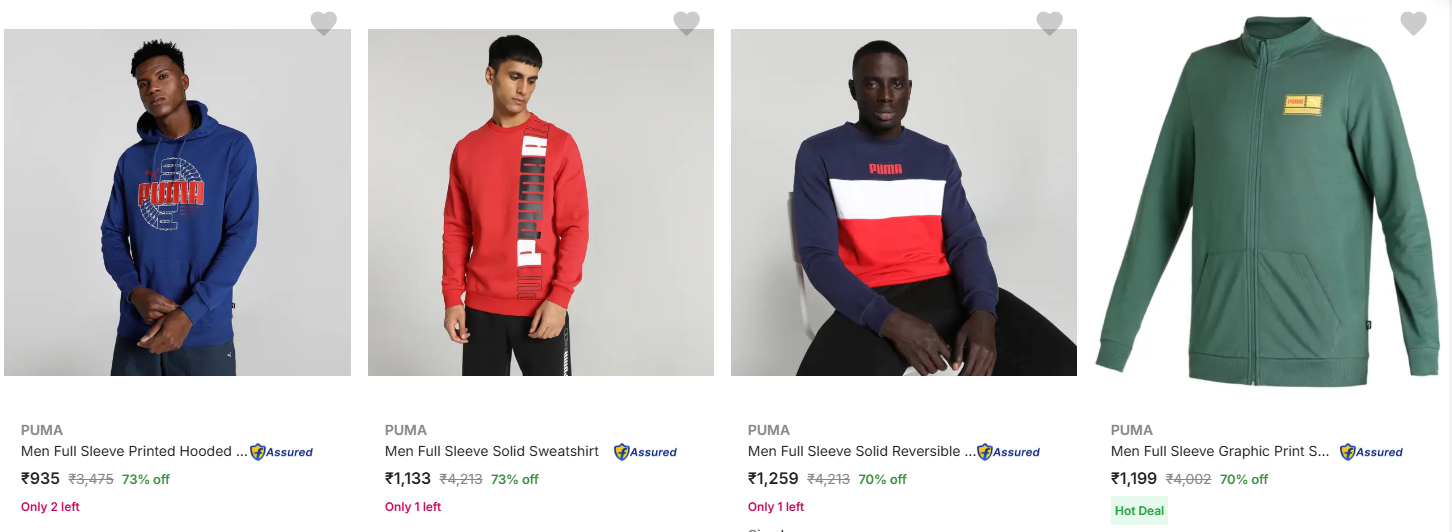Image resolution: width=1452 pixels, height=532 pixels.
Task: View navy white red sweatshirt photo
Action: pyautogui.click(x=904, y=203)
